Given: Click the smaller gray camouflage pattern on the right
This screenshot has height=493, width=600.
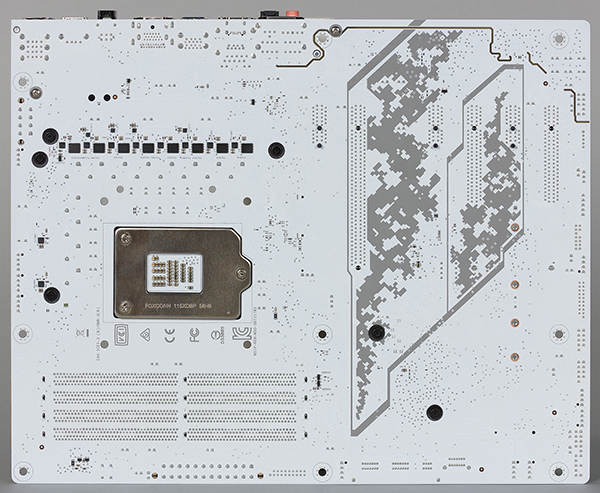Looking at the screenshot, I should [488, 199].
